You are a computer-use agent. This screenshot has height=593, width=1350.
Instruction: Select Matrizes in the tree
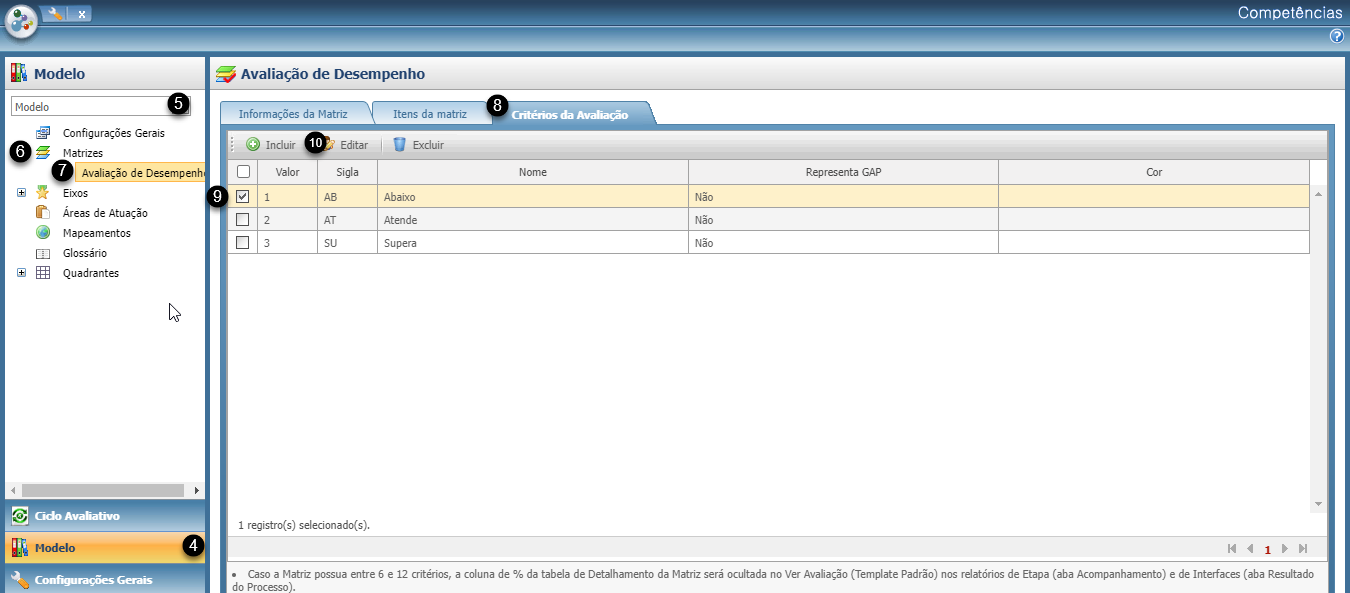[83, 153]
